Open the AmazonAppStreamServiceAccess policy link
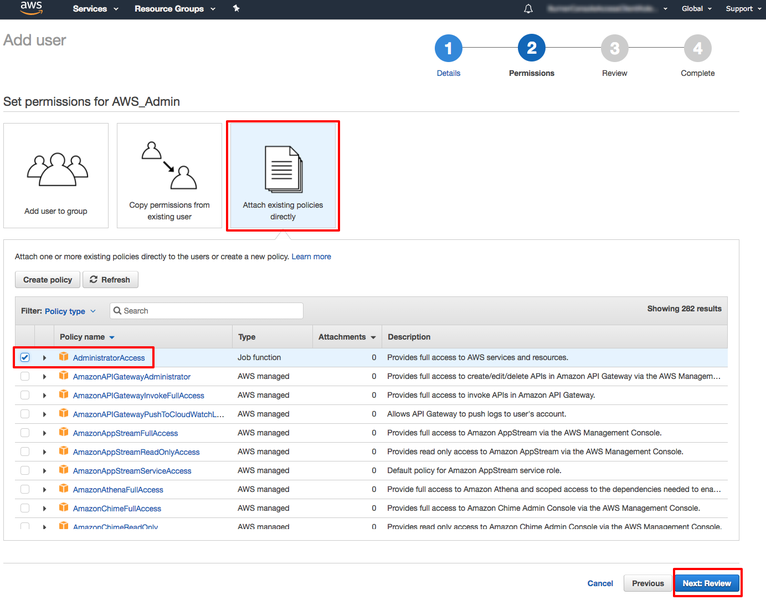The image size is (766, 600). [132, 471]
